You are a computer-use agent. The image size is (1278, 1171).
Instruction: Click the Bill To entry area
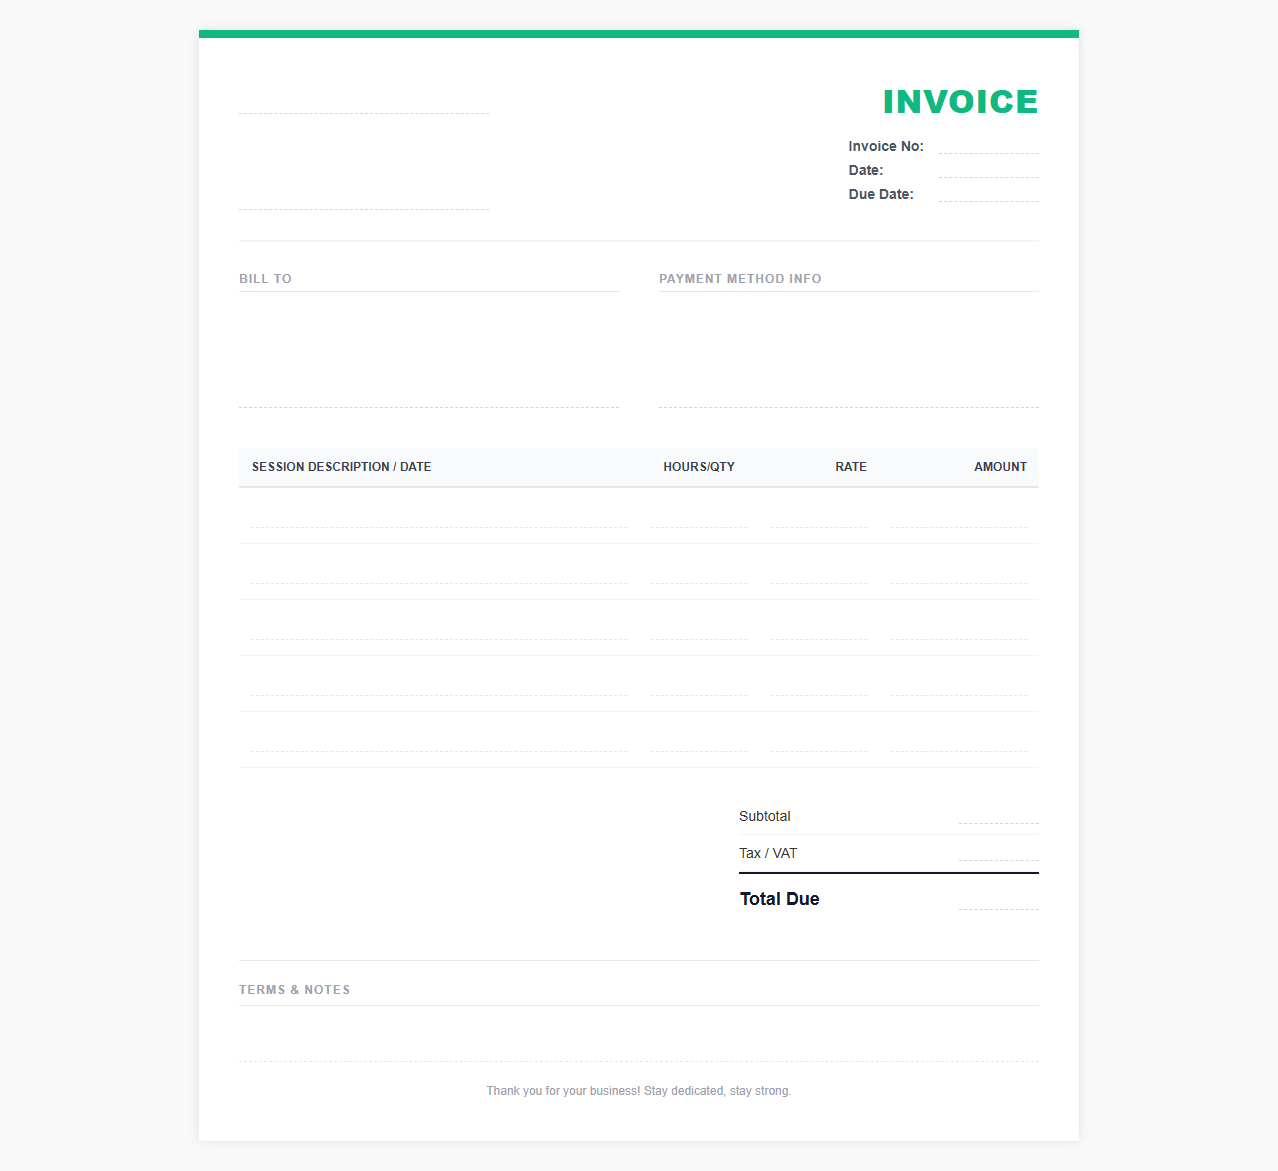(429, 356)
